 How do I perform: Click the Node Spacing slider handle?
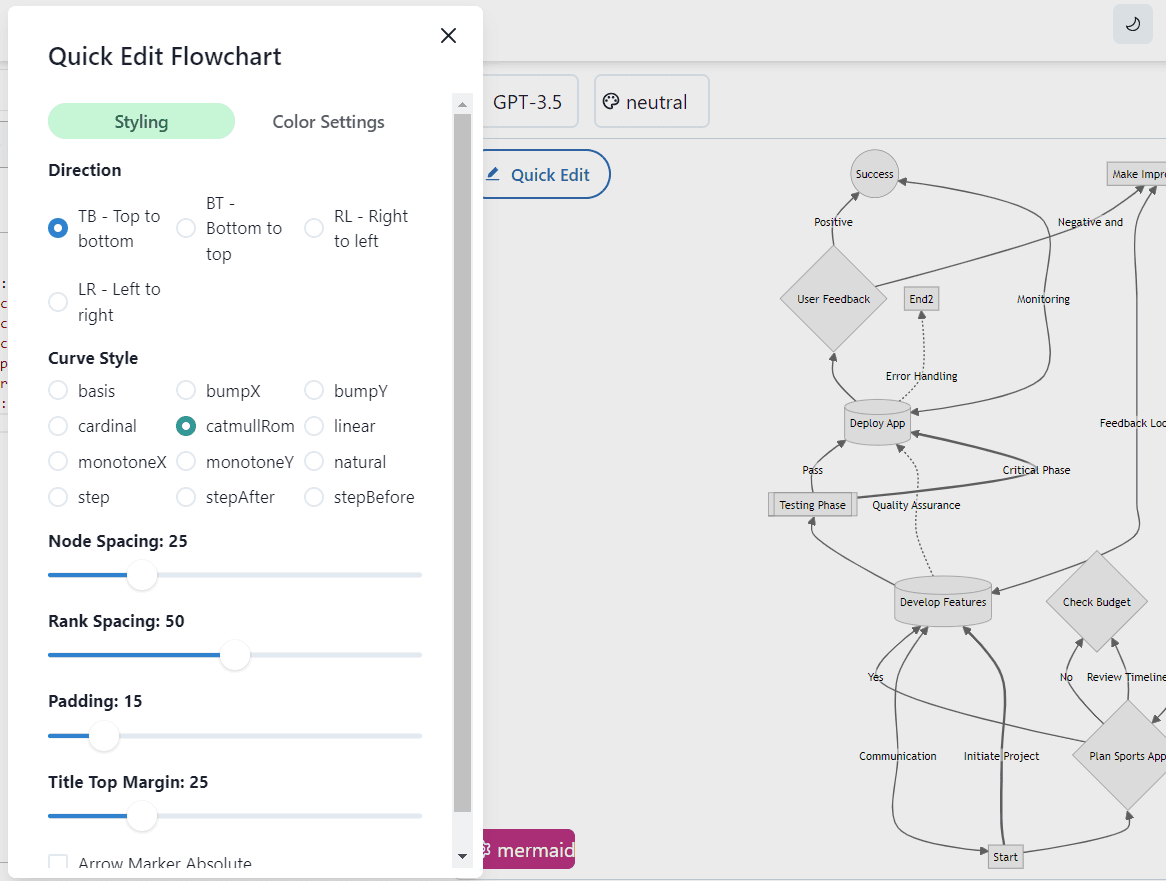141,576
